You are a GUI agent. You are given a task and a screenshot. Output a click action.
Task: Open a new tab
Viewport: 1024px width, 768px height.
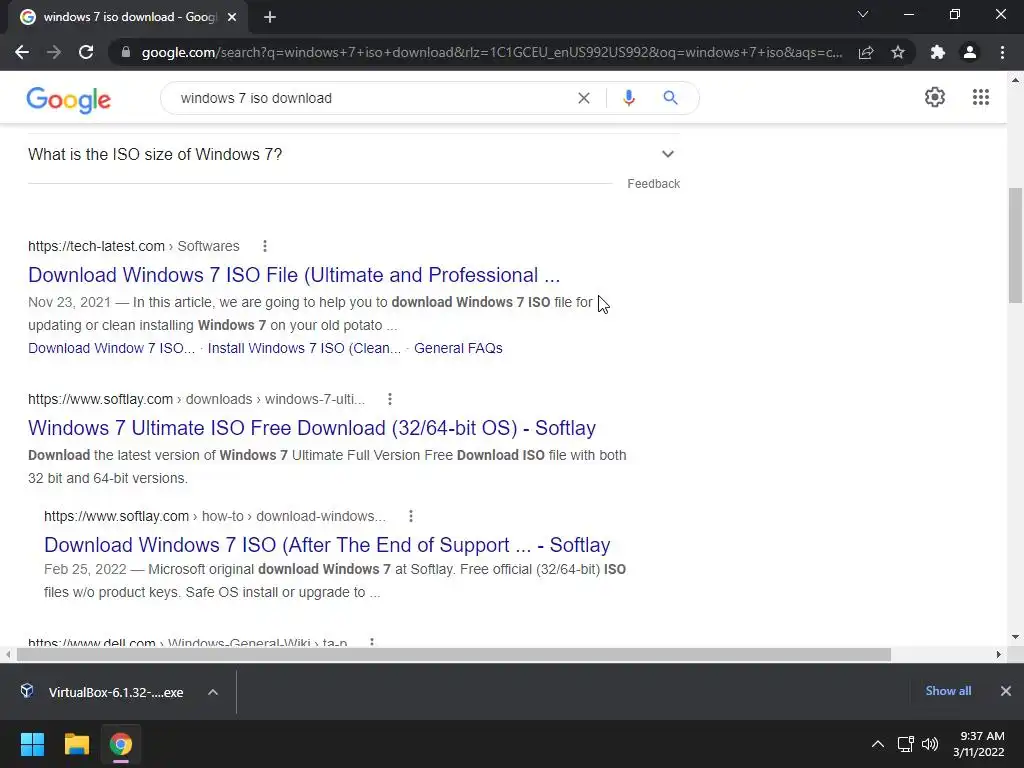(x=270, y=17)
